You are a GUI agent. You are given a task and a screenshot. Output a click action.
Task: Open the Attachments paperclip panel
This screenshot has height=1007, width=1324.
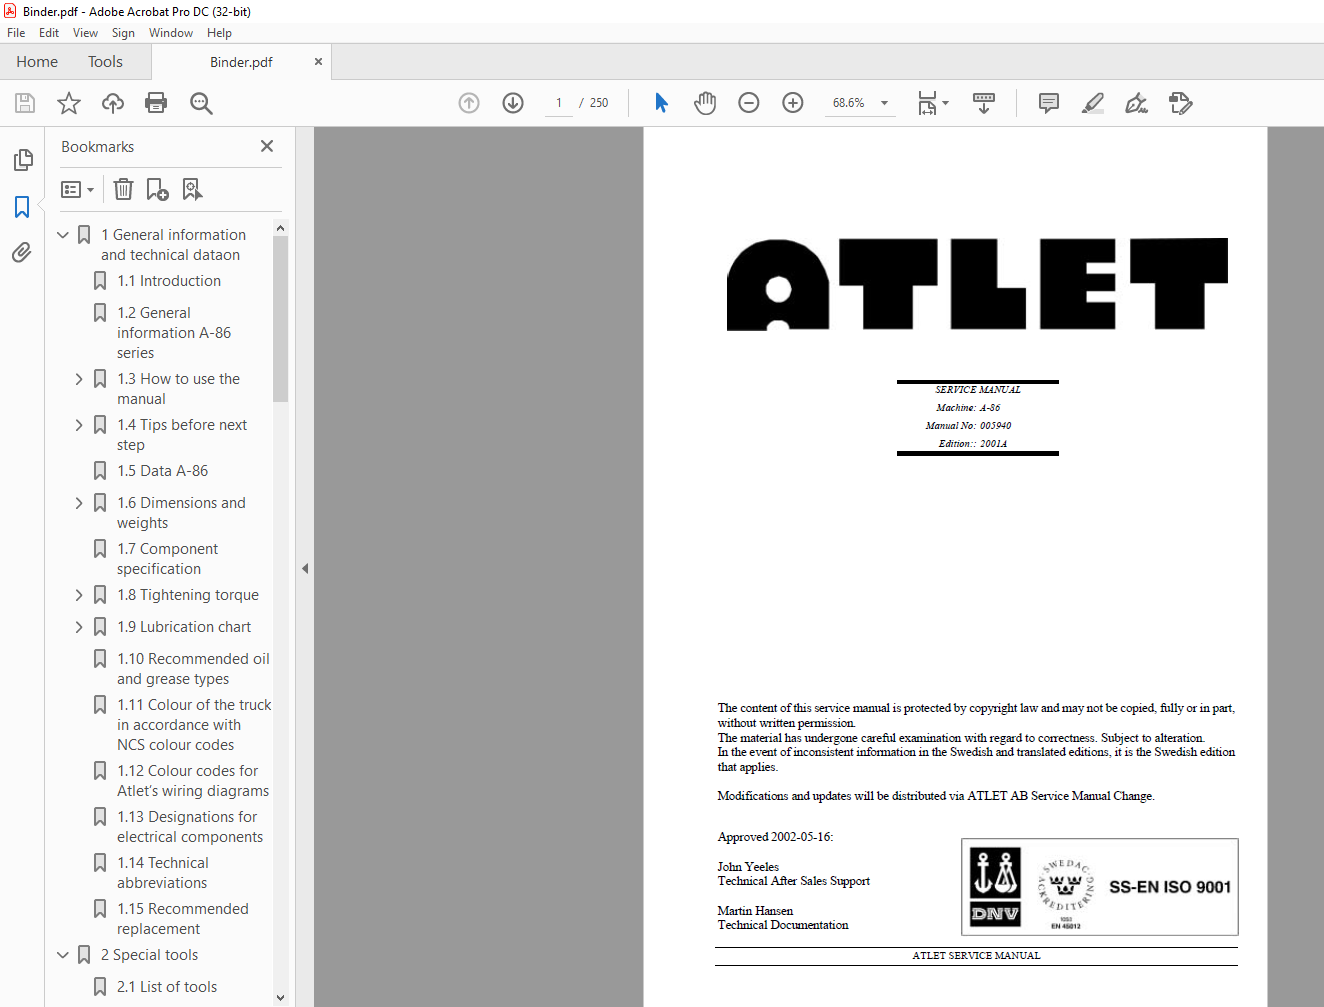(22, 253)
